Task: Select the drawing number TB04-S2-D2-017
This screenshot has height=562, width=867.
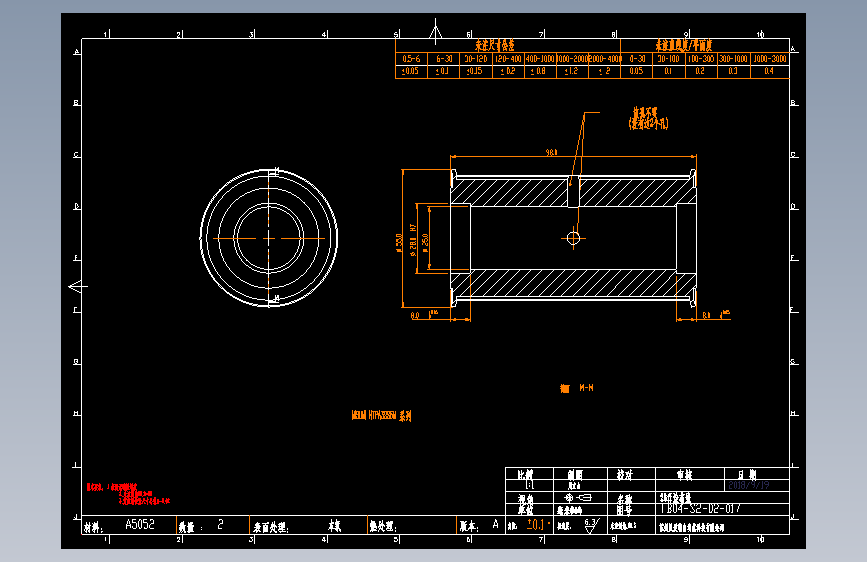Action: pos(701,508)
